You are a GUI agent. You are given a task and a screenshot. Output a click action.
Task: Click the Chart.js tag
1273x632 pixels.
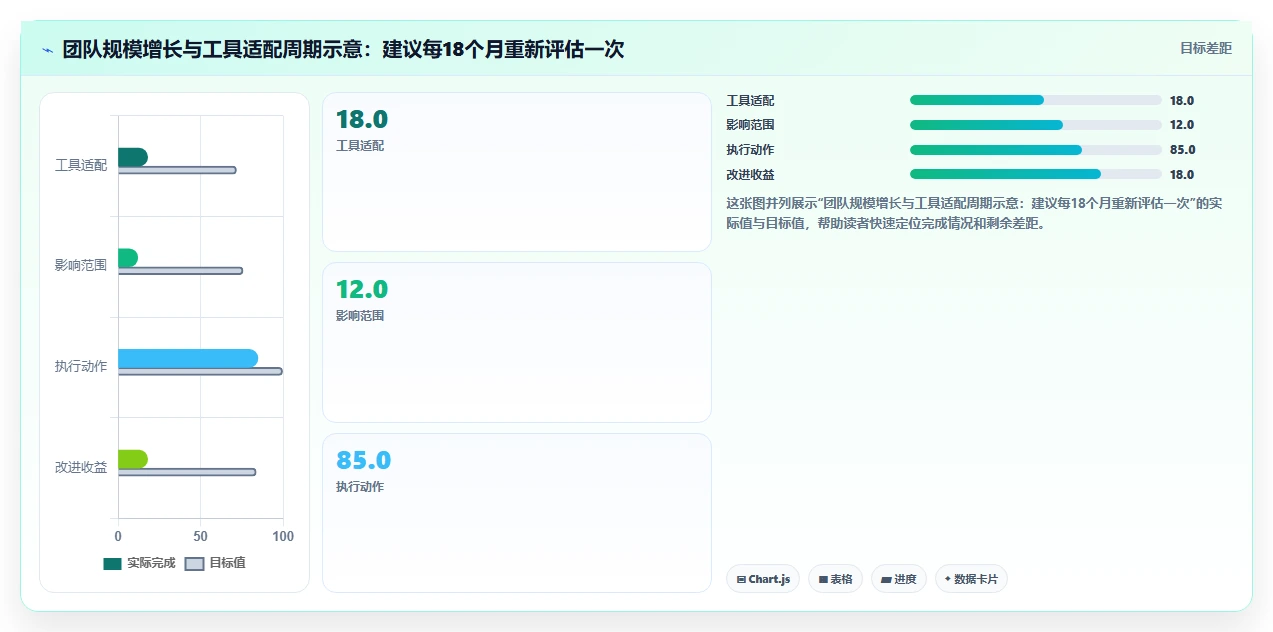pyautogui.click(x=763, y=579)
